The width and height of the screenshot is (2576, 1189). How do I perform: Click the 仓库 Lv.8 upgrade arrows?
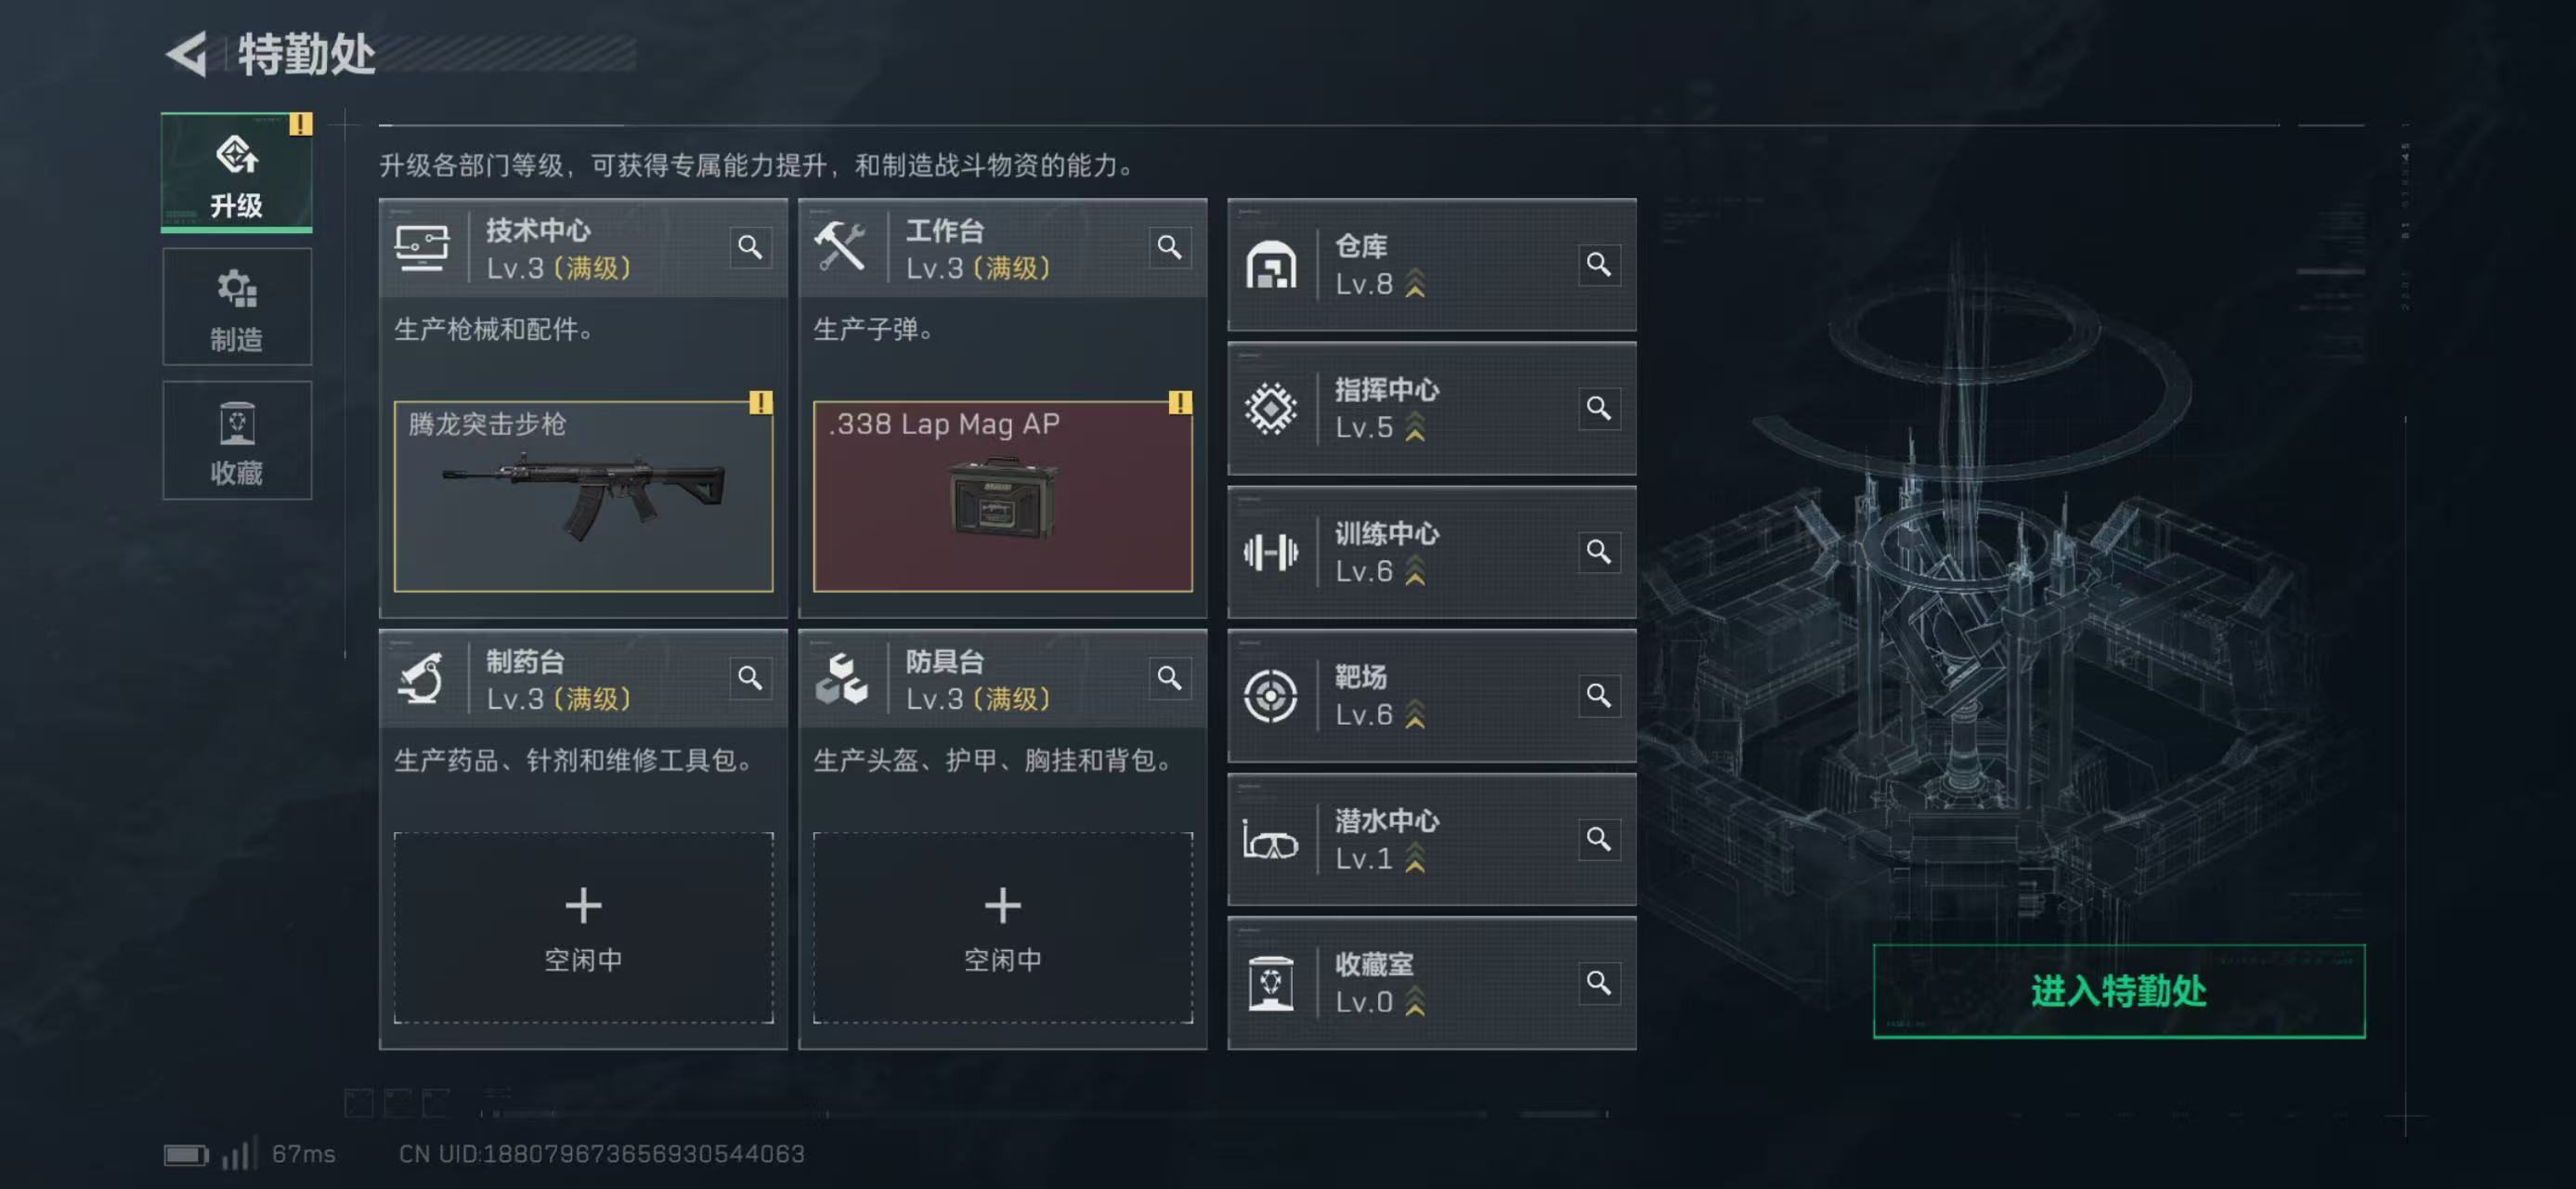coord(1415,285)
